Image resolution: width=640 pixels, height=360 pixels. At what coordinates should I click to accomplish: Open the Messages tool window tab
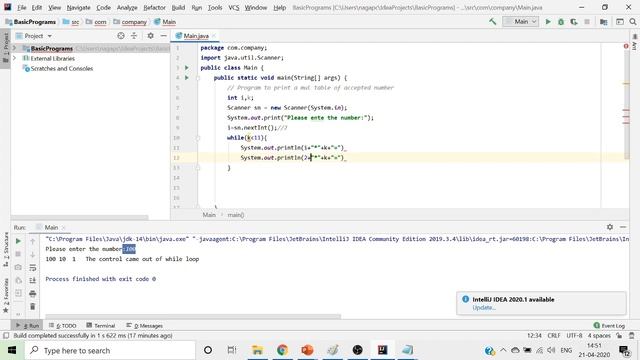pos(144,326)
